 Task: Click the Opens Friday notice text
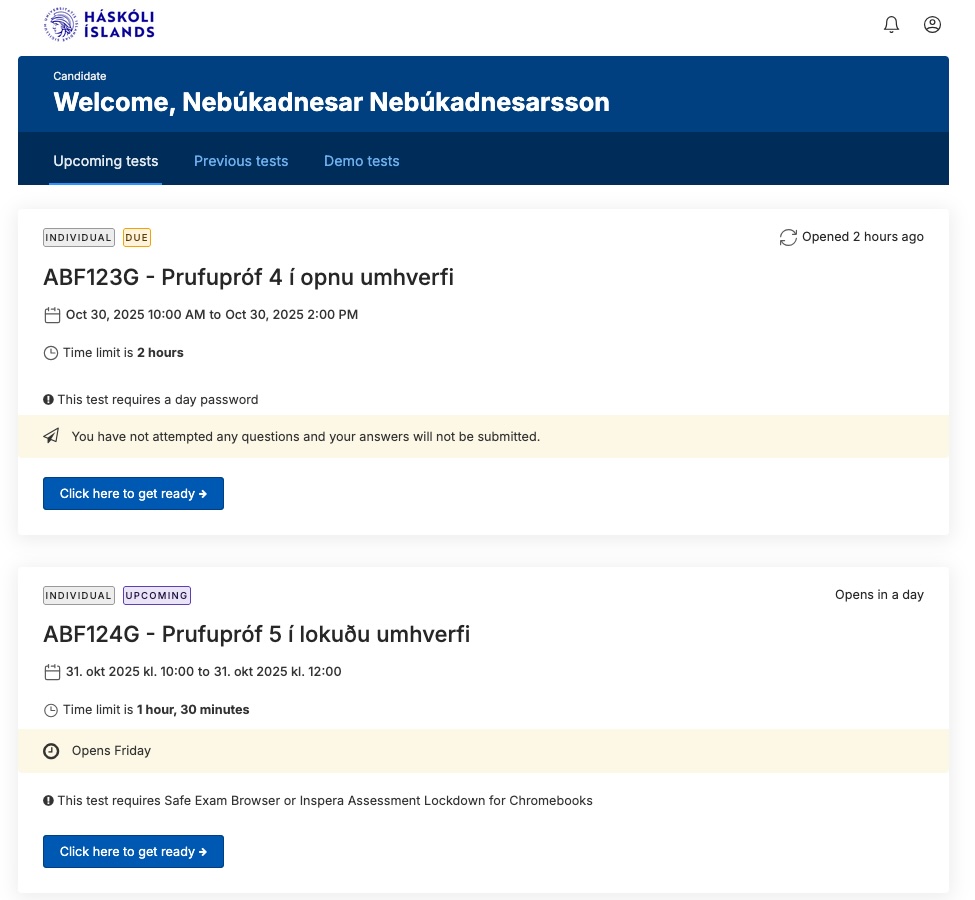click(111, 751)
